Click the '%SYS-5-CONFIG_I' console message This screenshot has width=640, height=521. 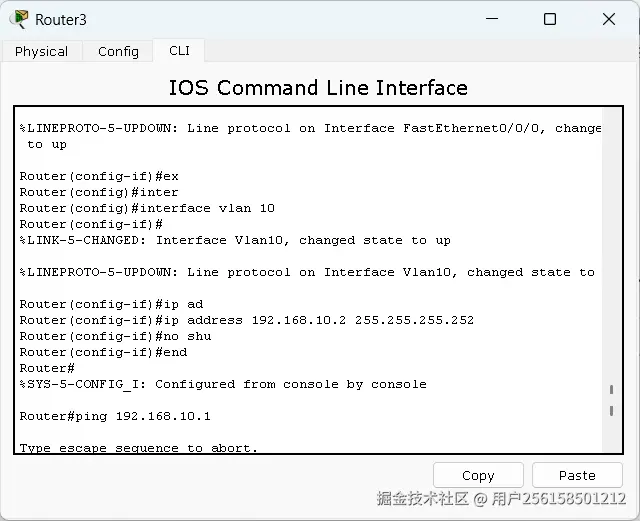point(222,384)
